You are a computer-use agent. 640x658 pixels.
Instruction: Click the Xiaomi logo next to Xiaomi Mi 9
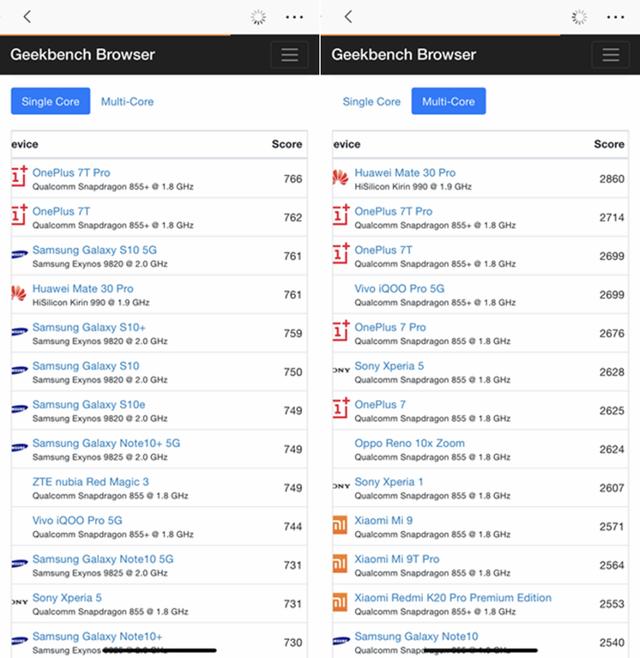point(340,525)
